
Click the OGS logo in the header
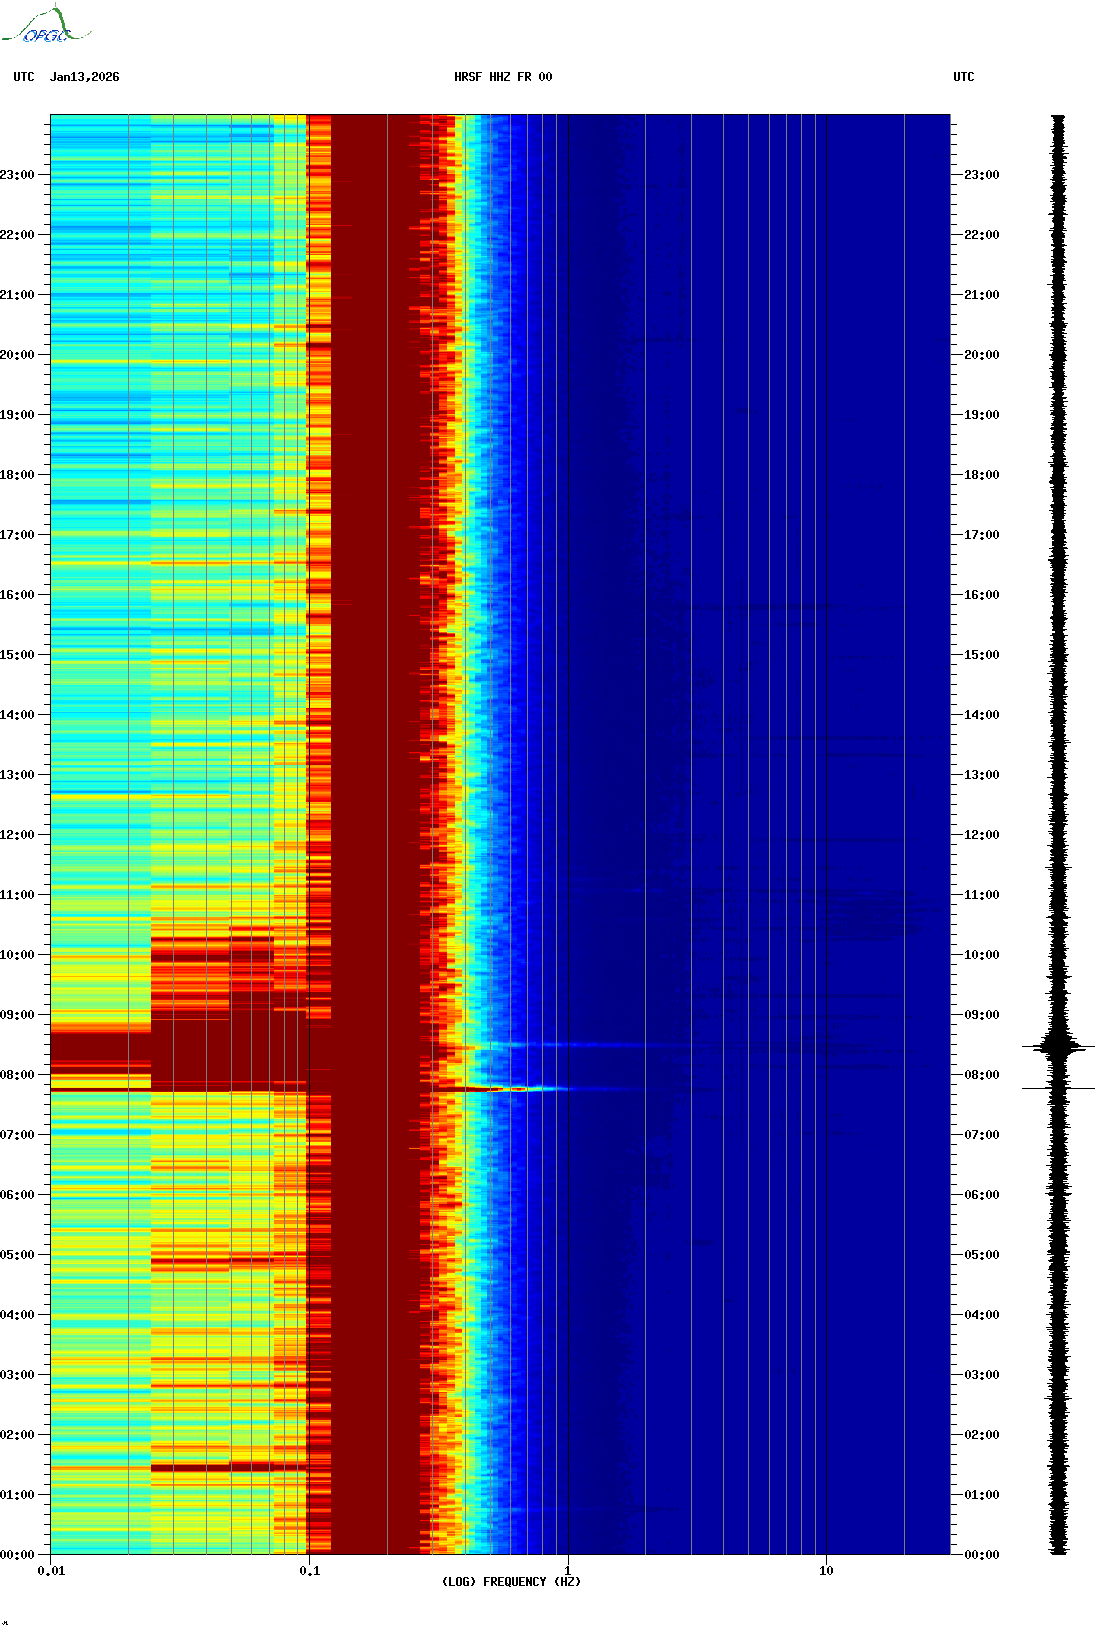click(x=46, y=25)
